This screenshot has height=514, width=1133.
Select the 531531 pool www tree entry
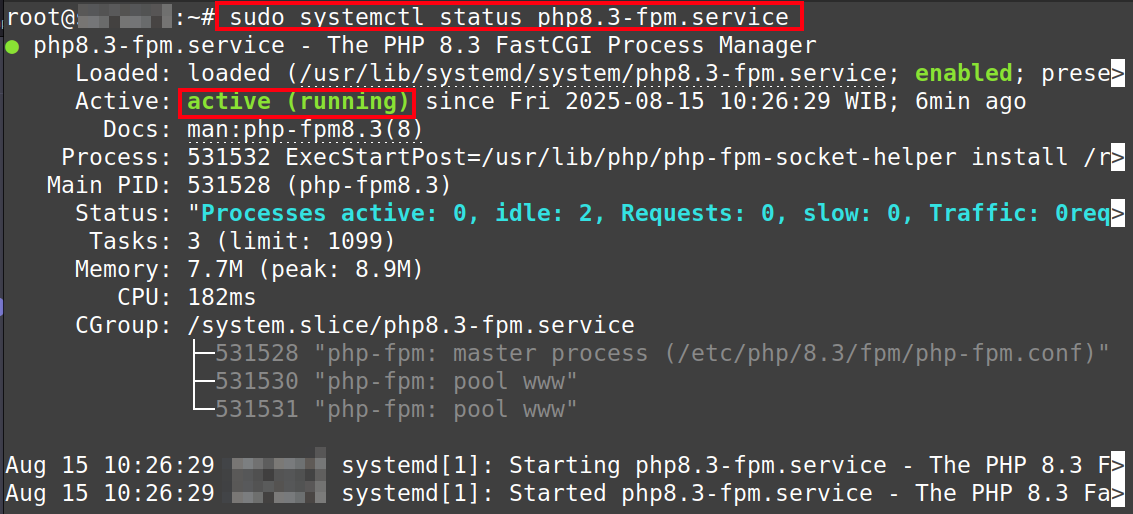[x=396, y=410]
